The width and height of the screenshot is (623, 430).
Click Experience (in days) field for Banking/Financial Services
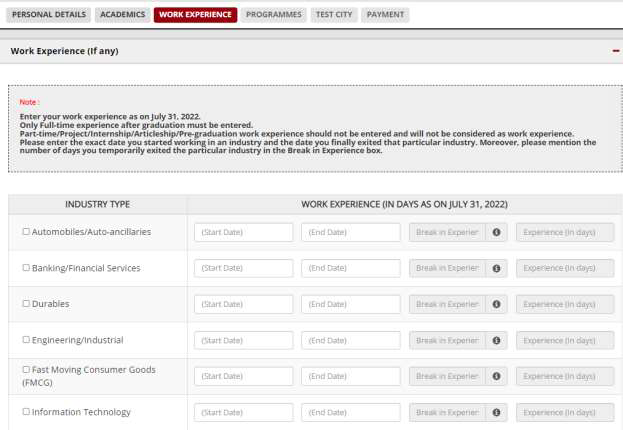(565, 268)
